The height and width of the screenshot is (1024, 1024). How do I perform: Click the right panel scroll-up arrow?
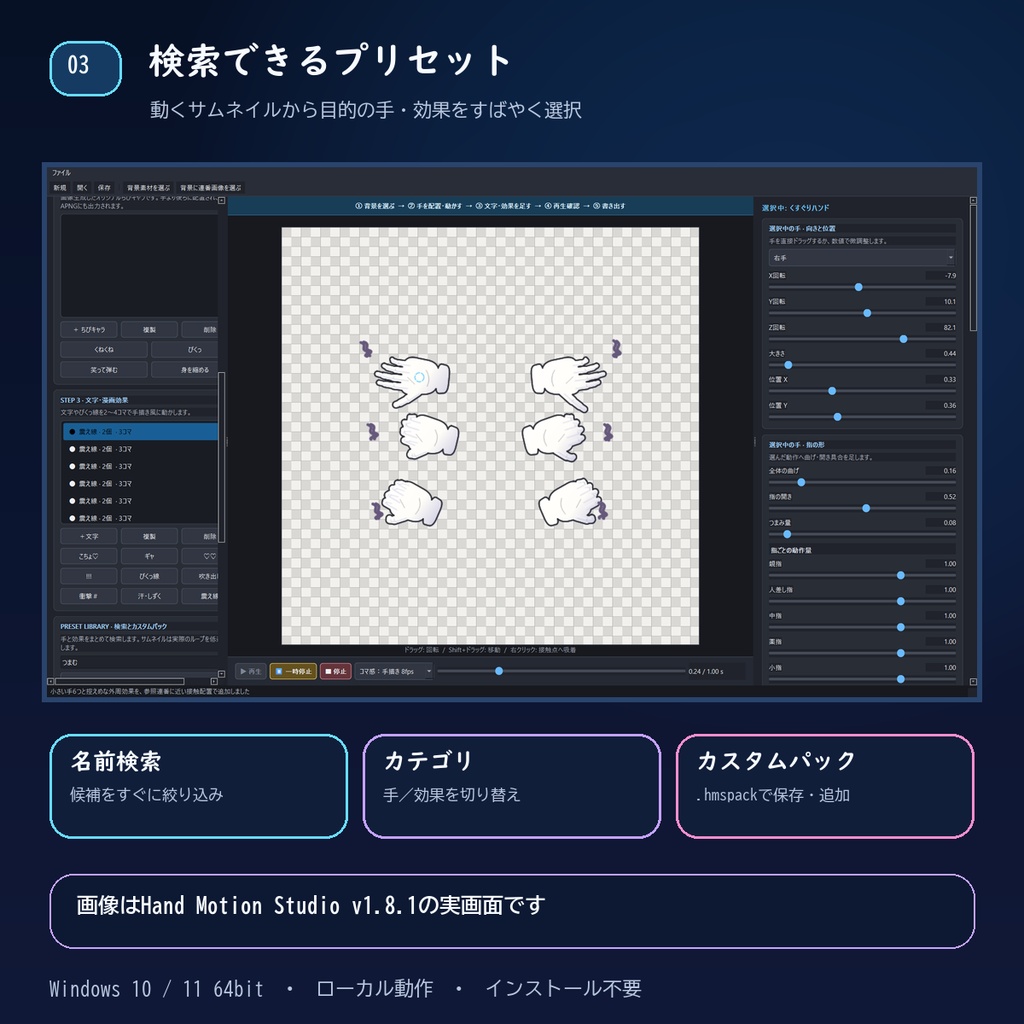[x=973, y=200]
